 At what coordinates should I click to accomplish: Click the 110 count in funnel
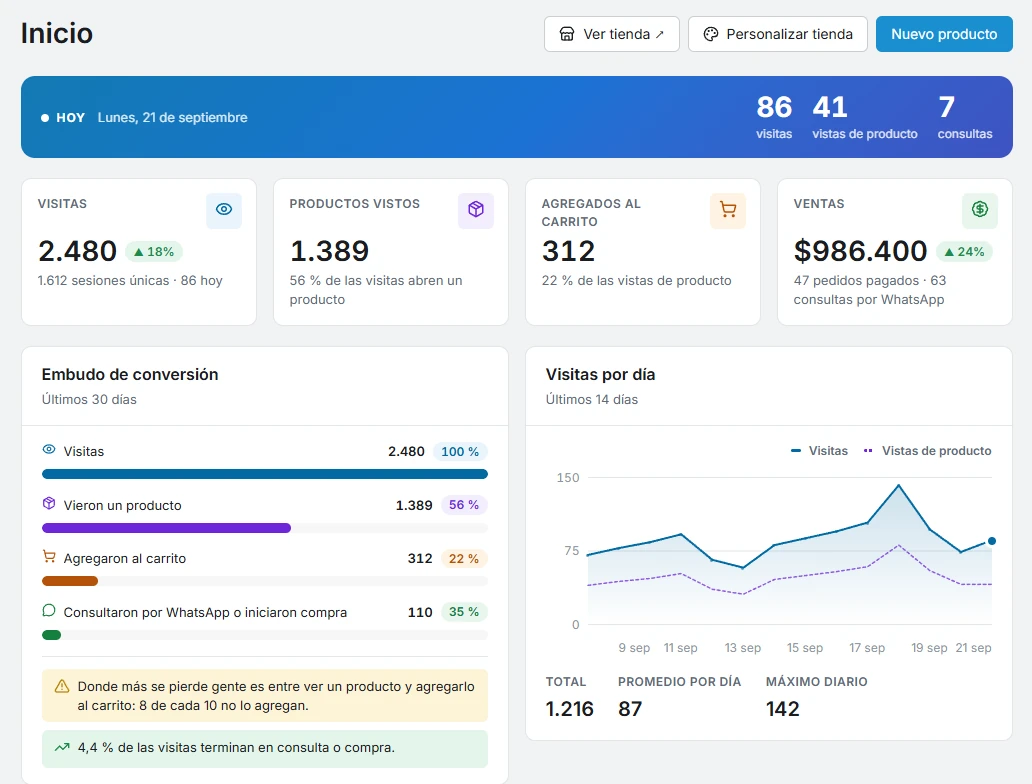[420, 612]
